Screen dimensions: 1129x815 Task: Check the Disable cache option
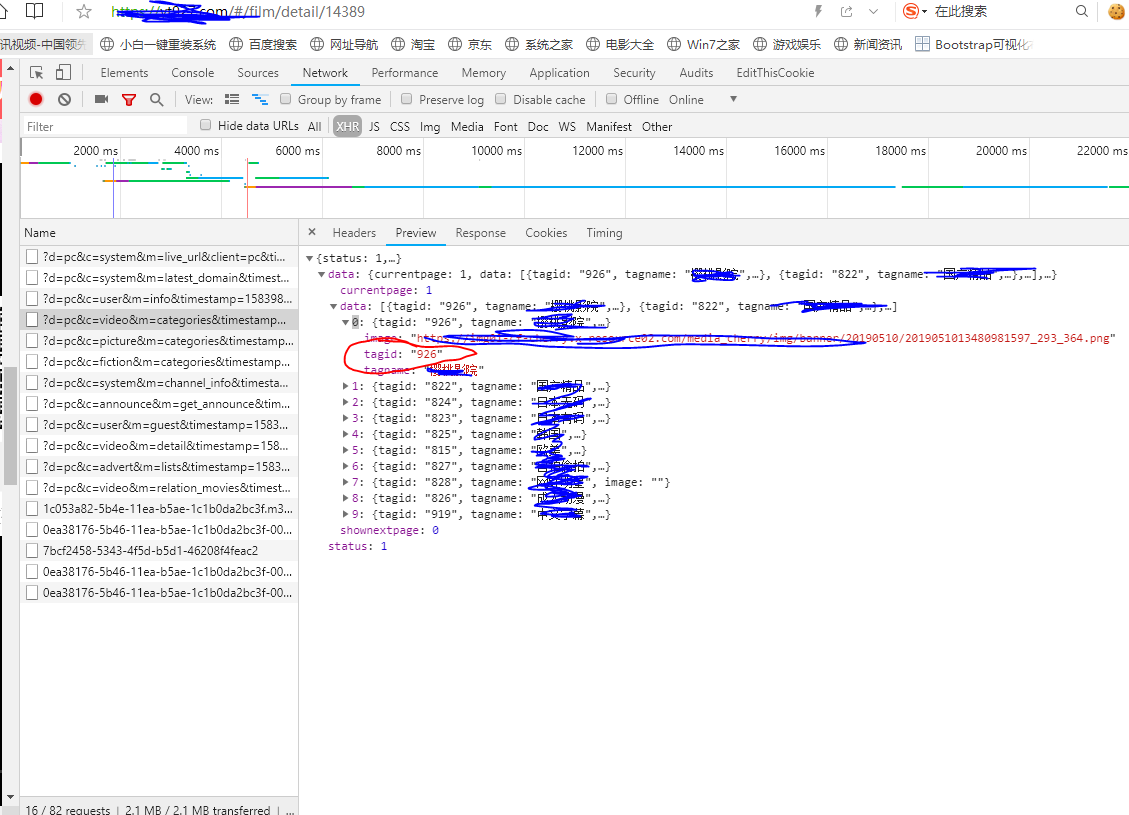(500, 99)
